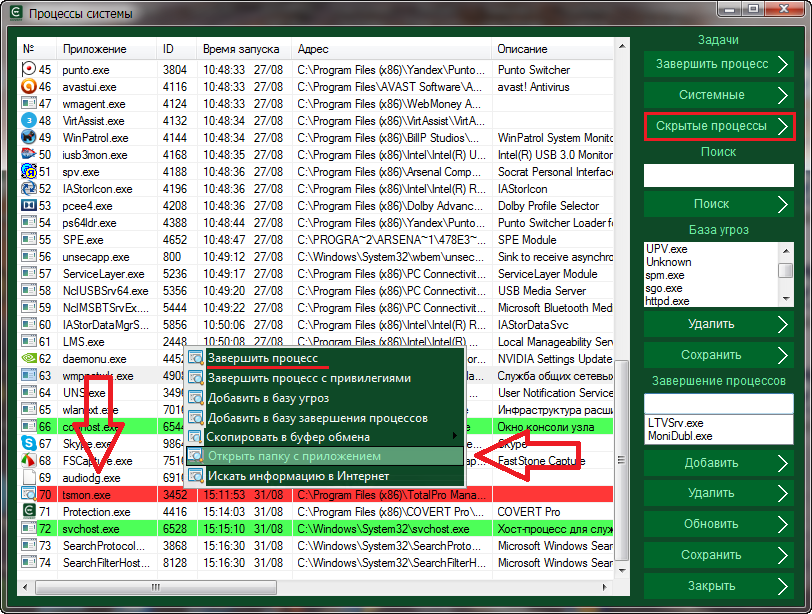This screenshot has height=614, width=812.
Task: Click the SearchProtocol row icon
Action: tap(29, 545)
